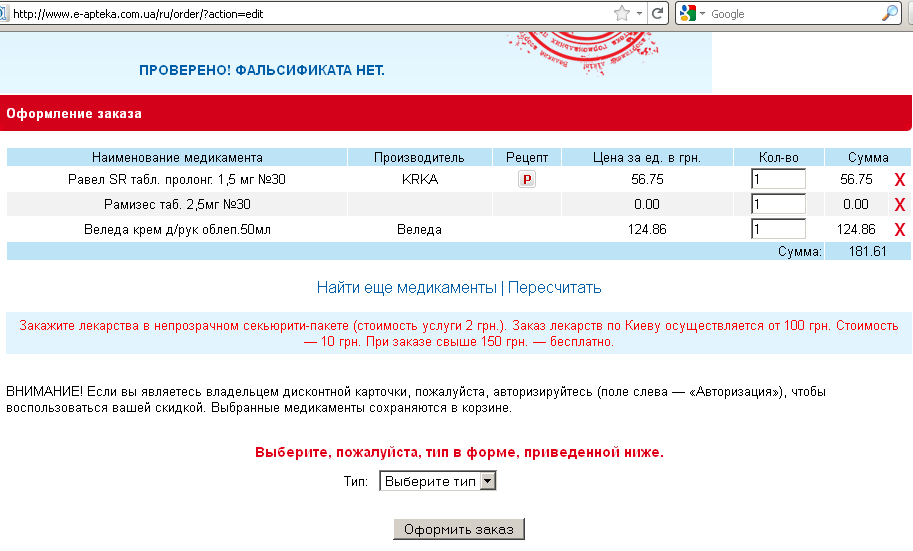The width and height of the screenshot is (913, 551).
Task: Open 'Найти еще медикаменты' link
Action: (x=406, y=288)
